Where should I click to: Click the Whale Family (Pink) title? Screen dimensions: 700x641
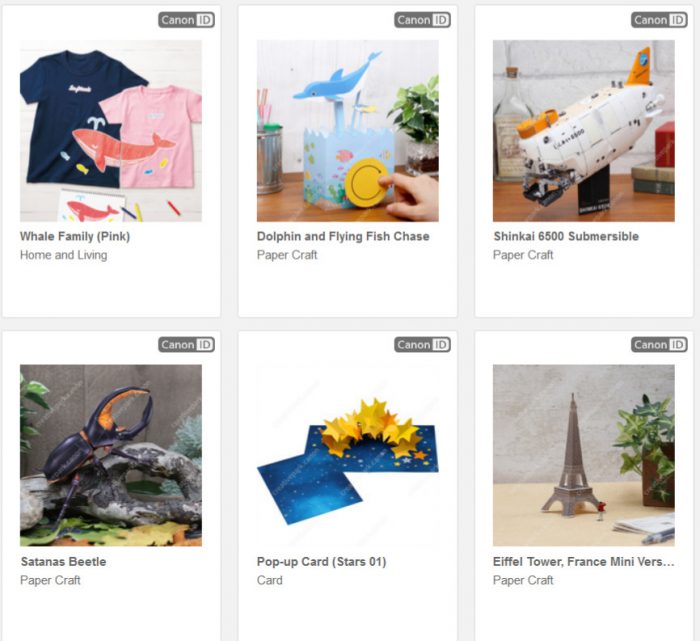(x=75, y=237)
